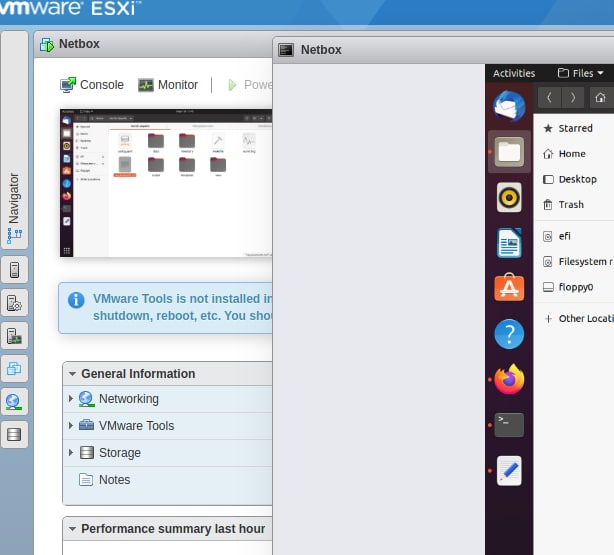The width and height of the screenshot is (614, 555).
Task: Open Files app from the dock
Action: tap(509, 152)
